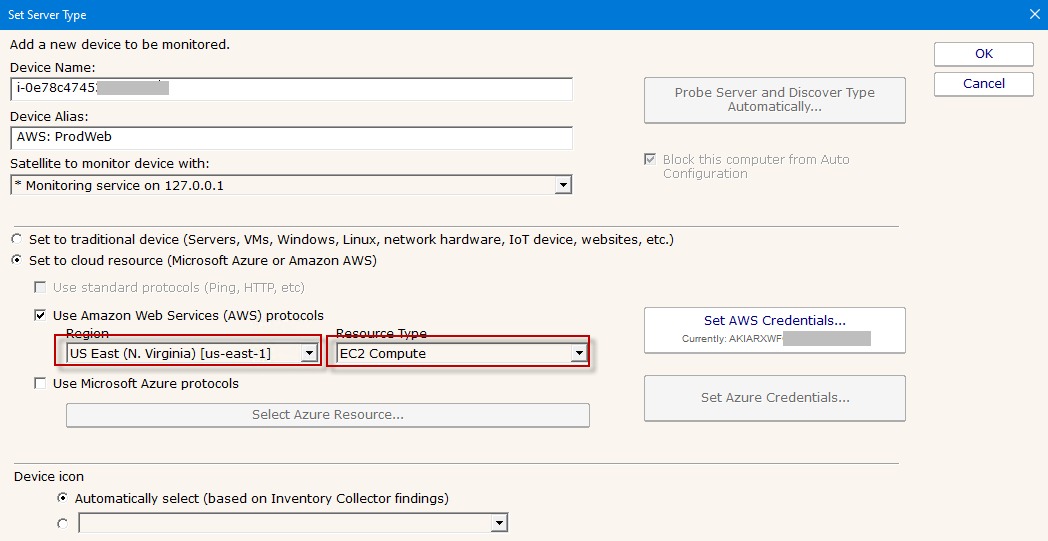Click the Set Azure Credentials button

click(x=774, y=398)
